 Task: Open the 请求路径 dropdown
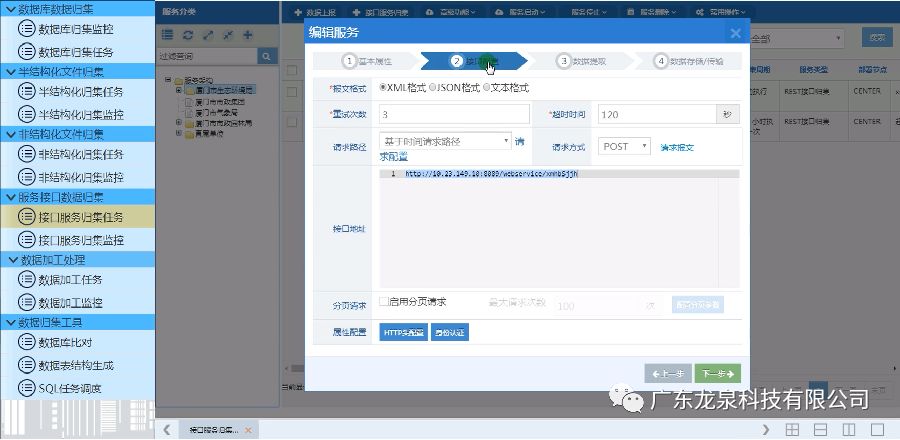(x=445, y=142)
